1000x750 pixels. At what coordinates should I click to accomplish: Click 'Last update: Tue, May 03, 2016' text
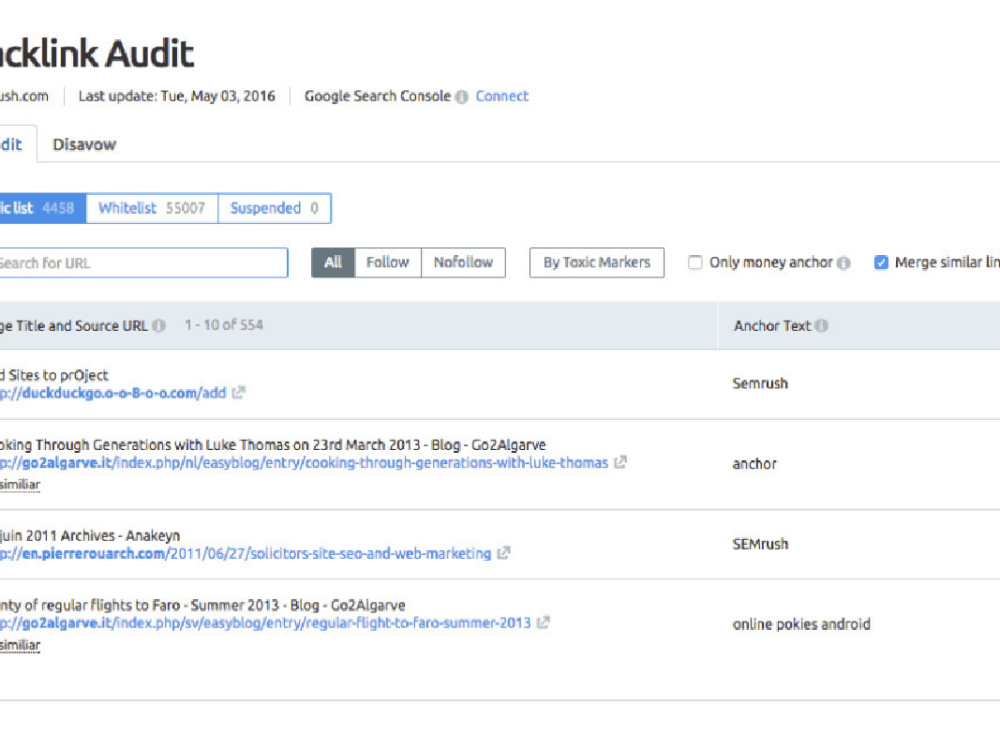[177, 96]
